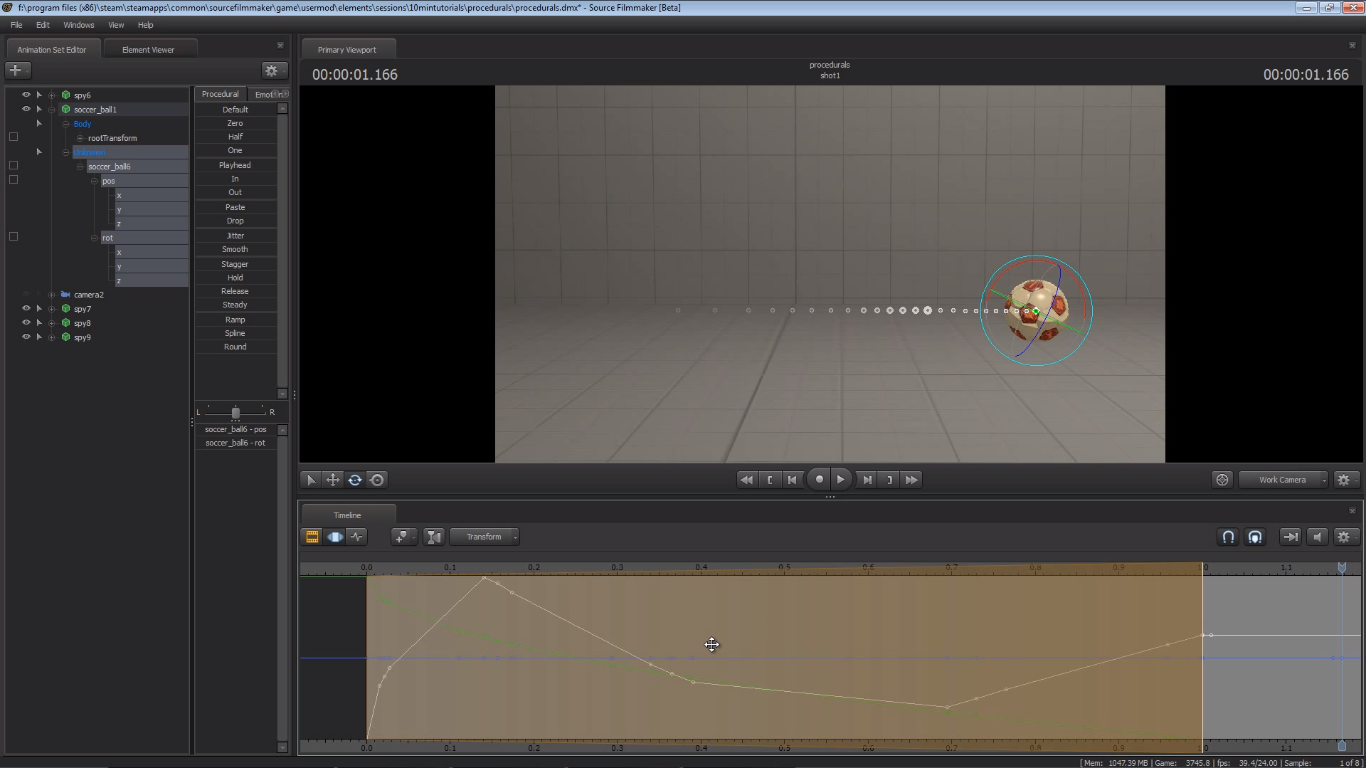Click the key mode icon beside the hourglass
Screen dimensions: 1366x768
(x=403, y=537)
